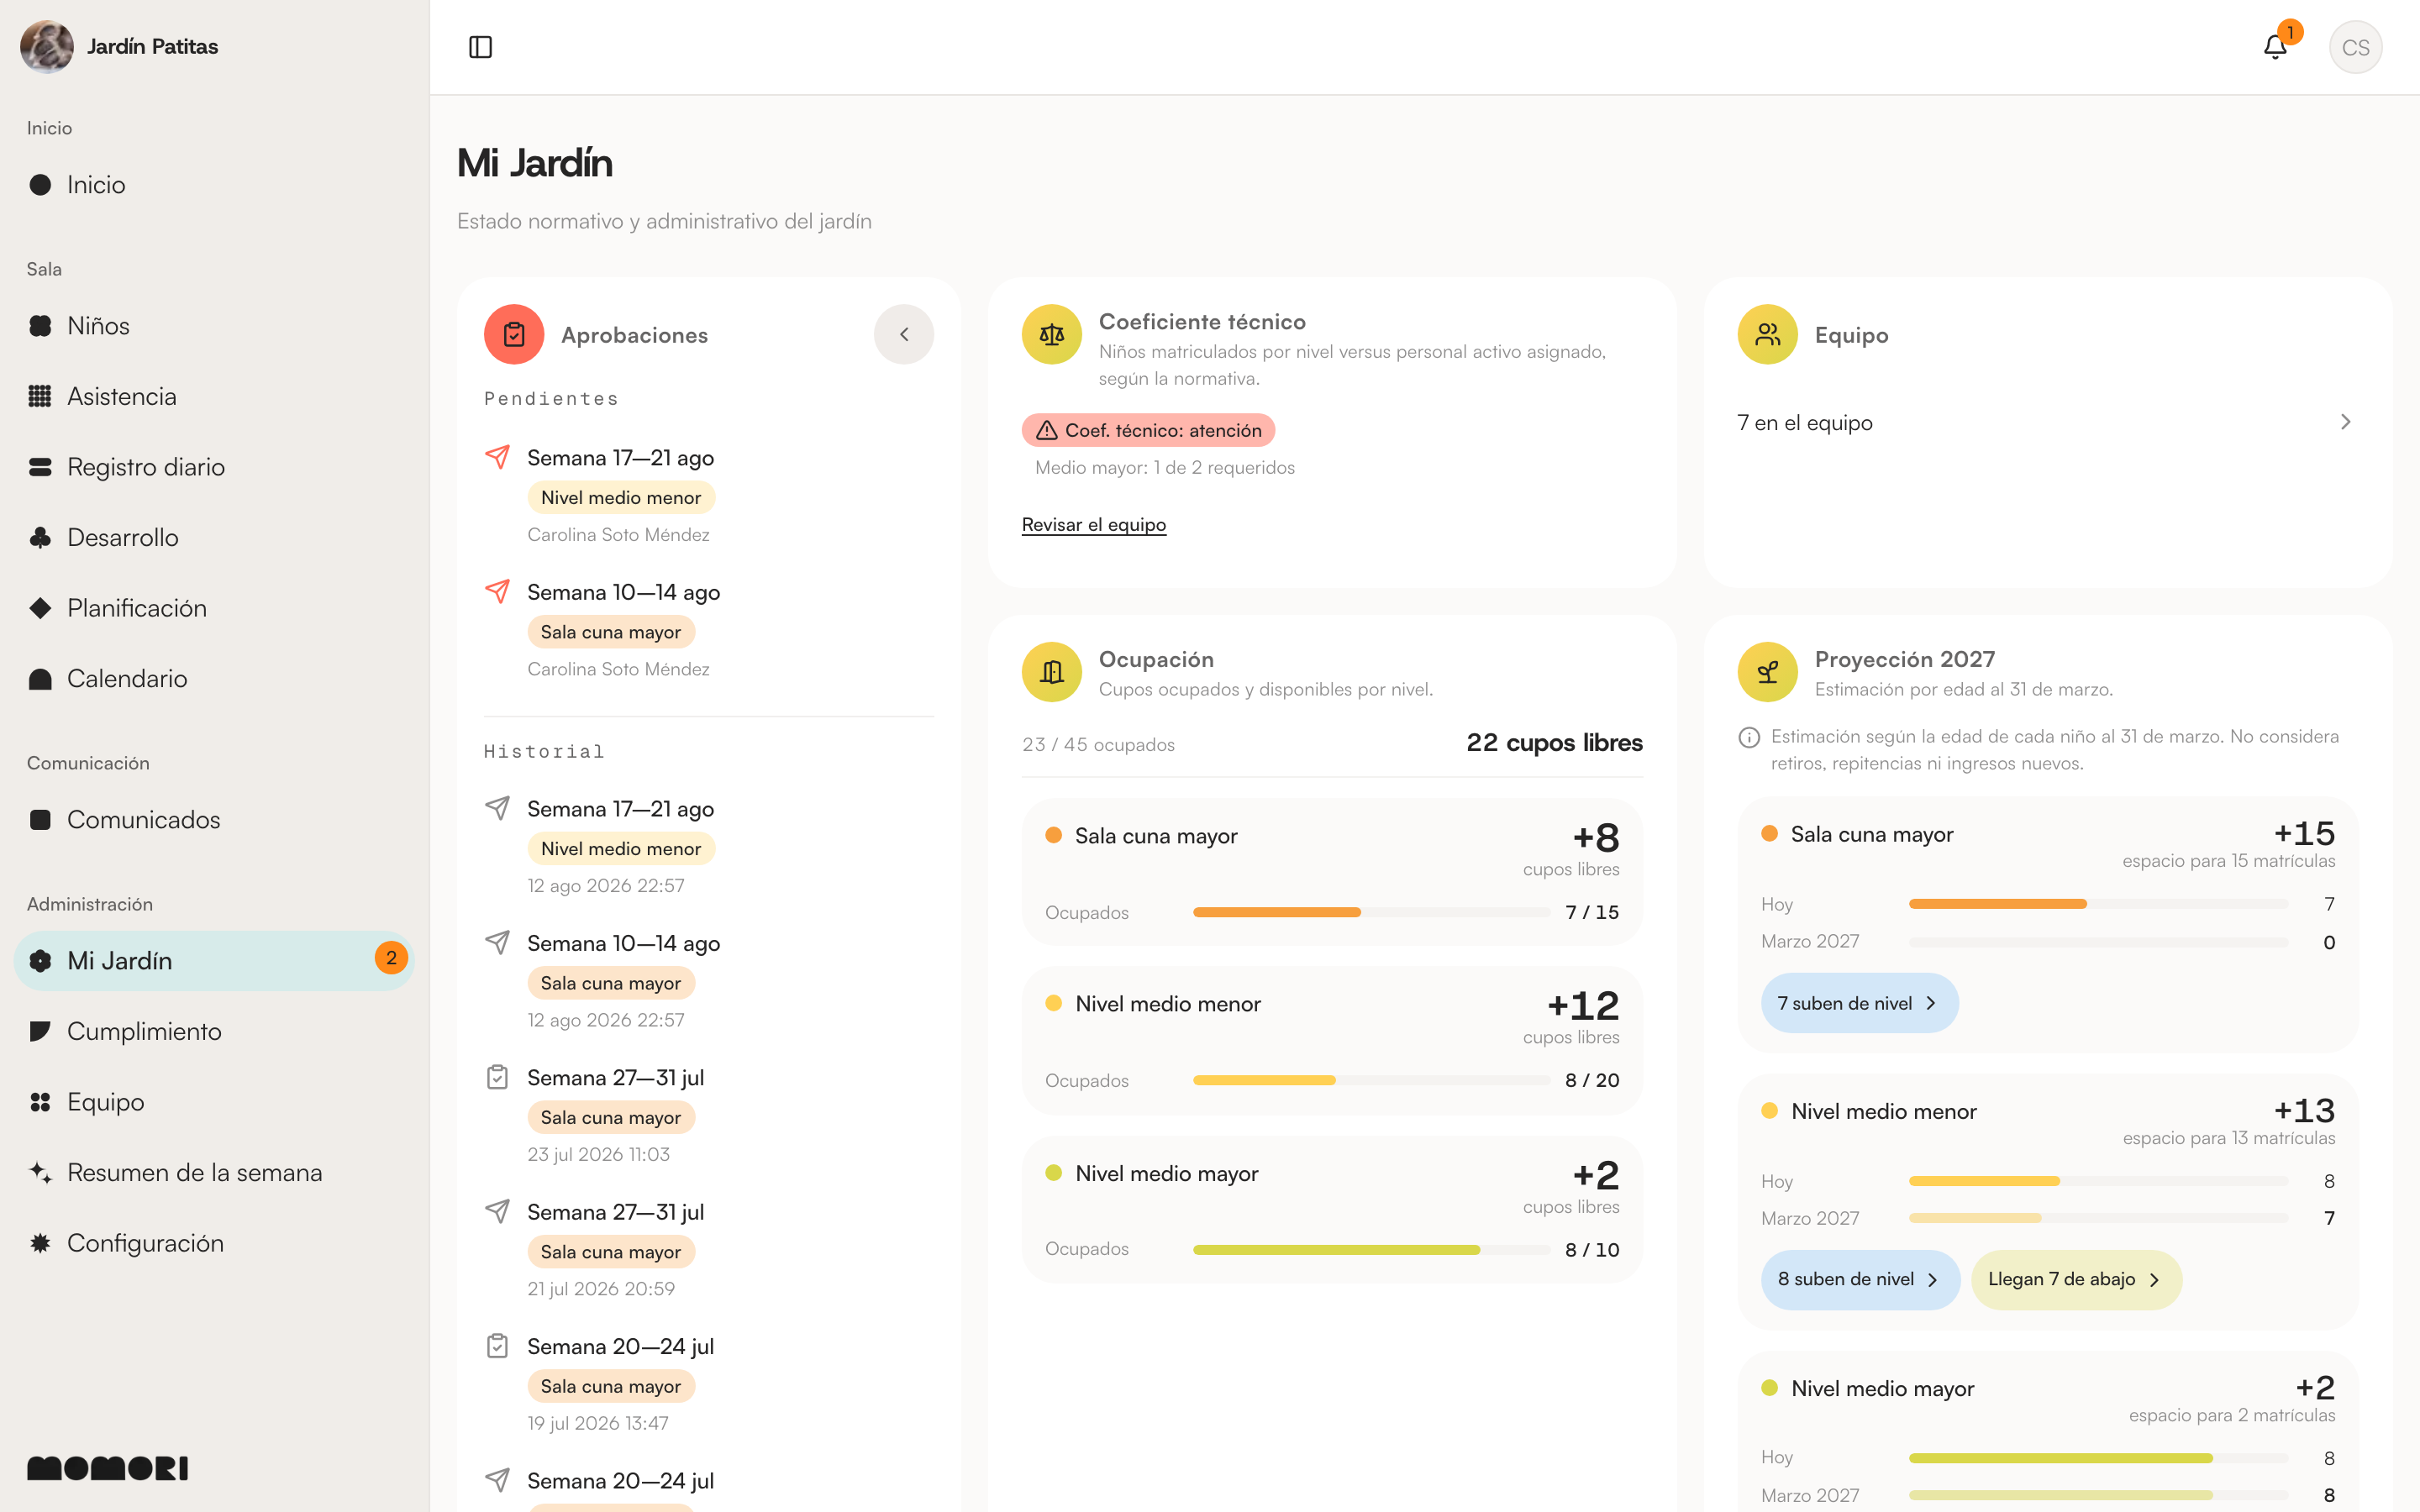Open the 'Llegan 7 de abajo' chip

click(x=2076, y=1280)
